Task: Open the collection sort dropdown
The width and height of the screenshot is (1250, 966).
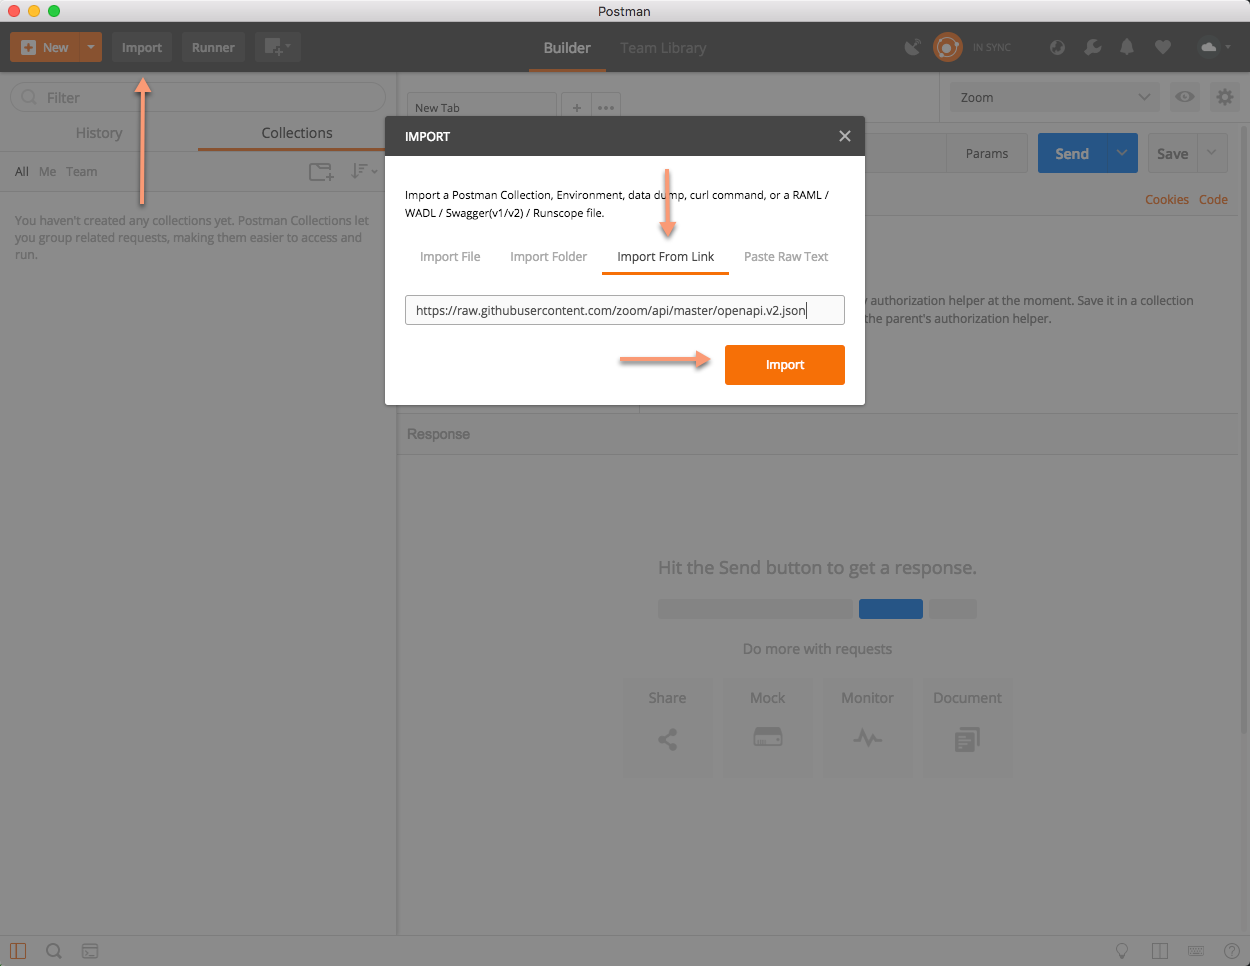Action: pos(363,172)
